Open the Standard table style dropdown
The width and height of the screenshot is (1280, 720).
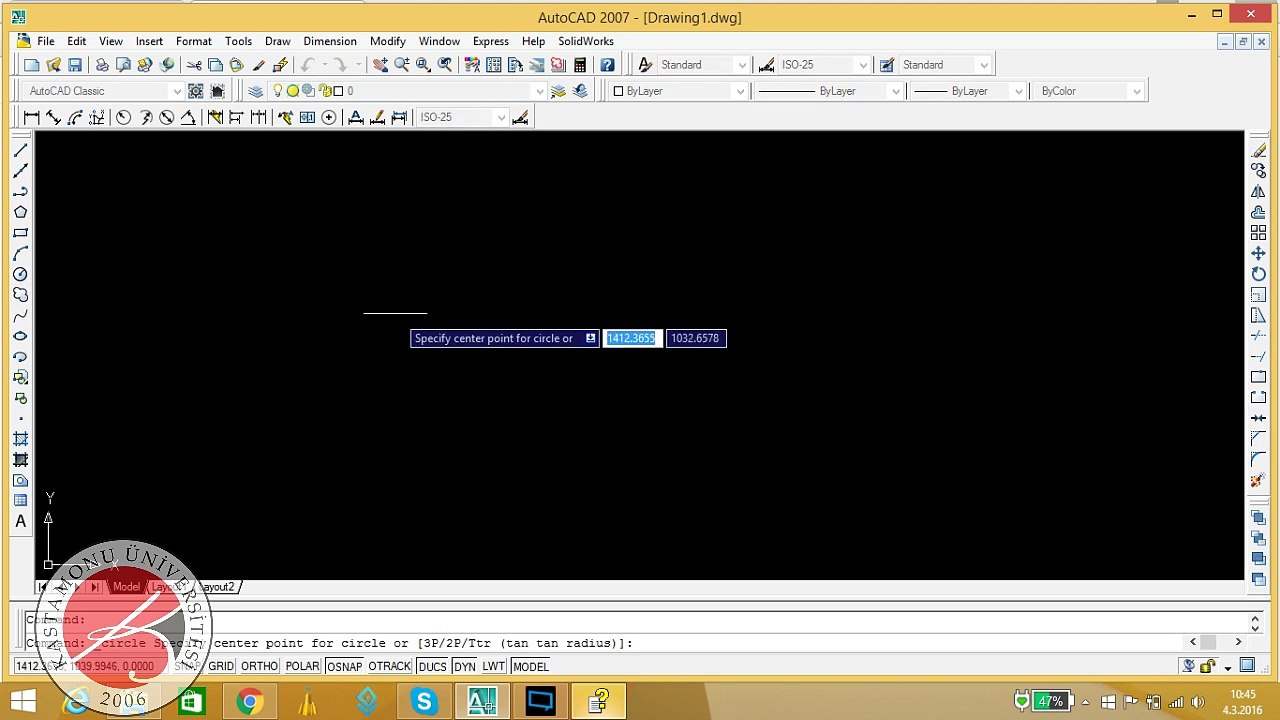coord(984,65)
